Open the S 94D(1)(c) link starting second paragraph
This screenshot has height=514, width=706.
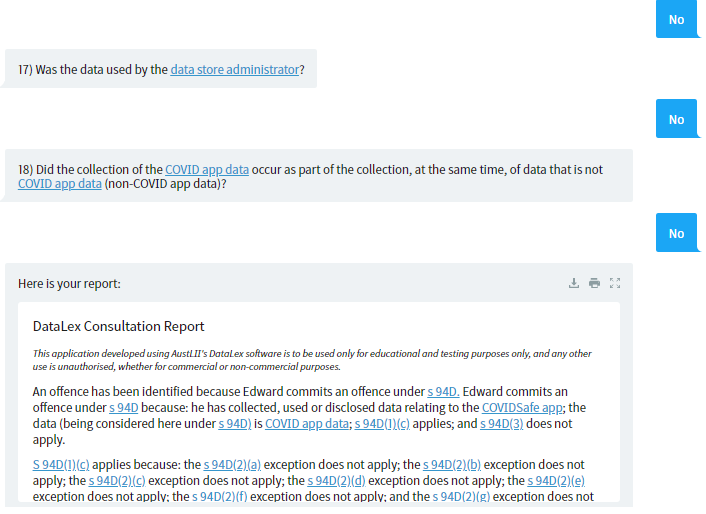(61, 465)
